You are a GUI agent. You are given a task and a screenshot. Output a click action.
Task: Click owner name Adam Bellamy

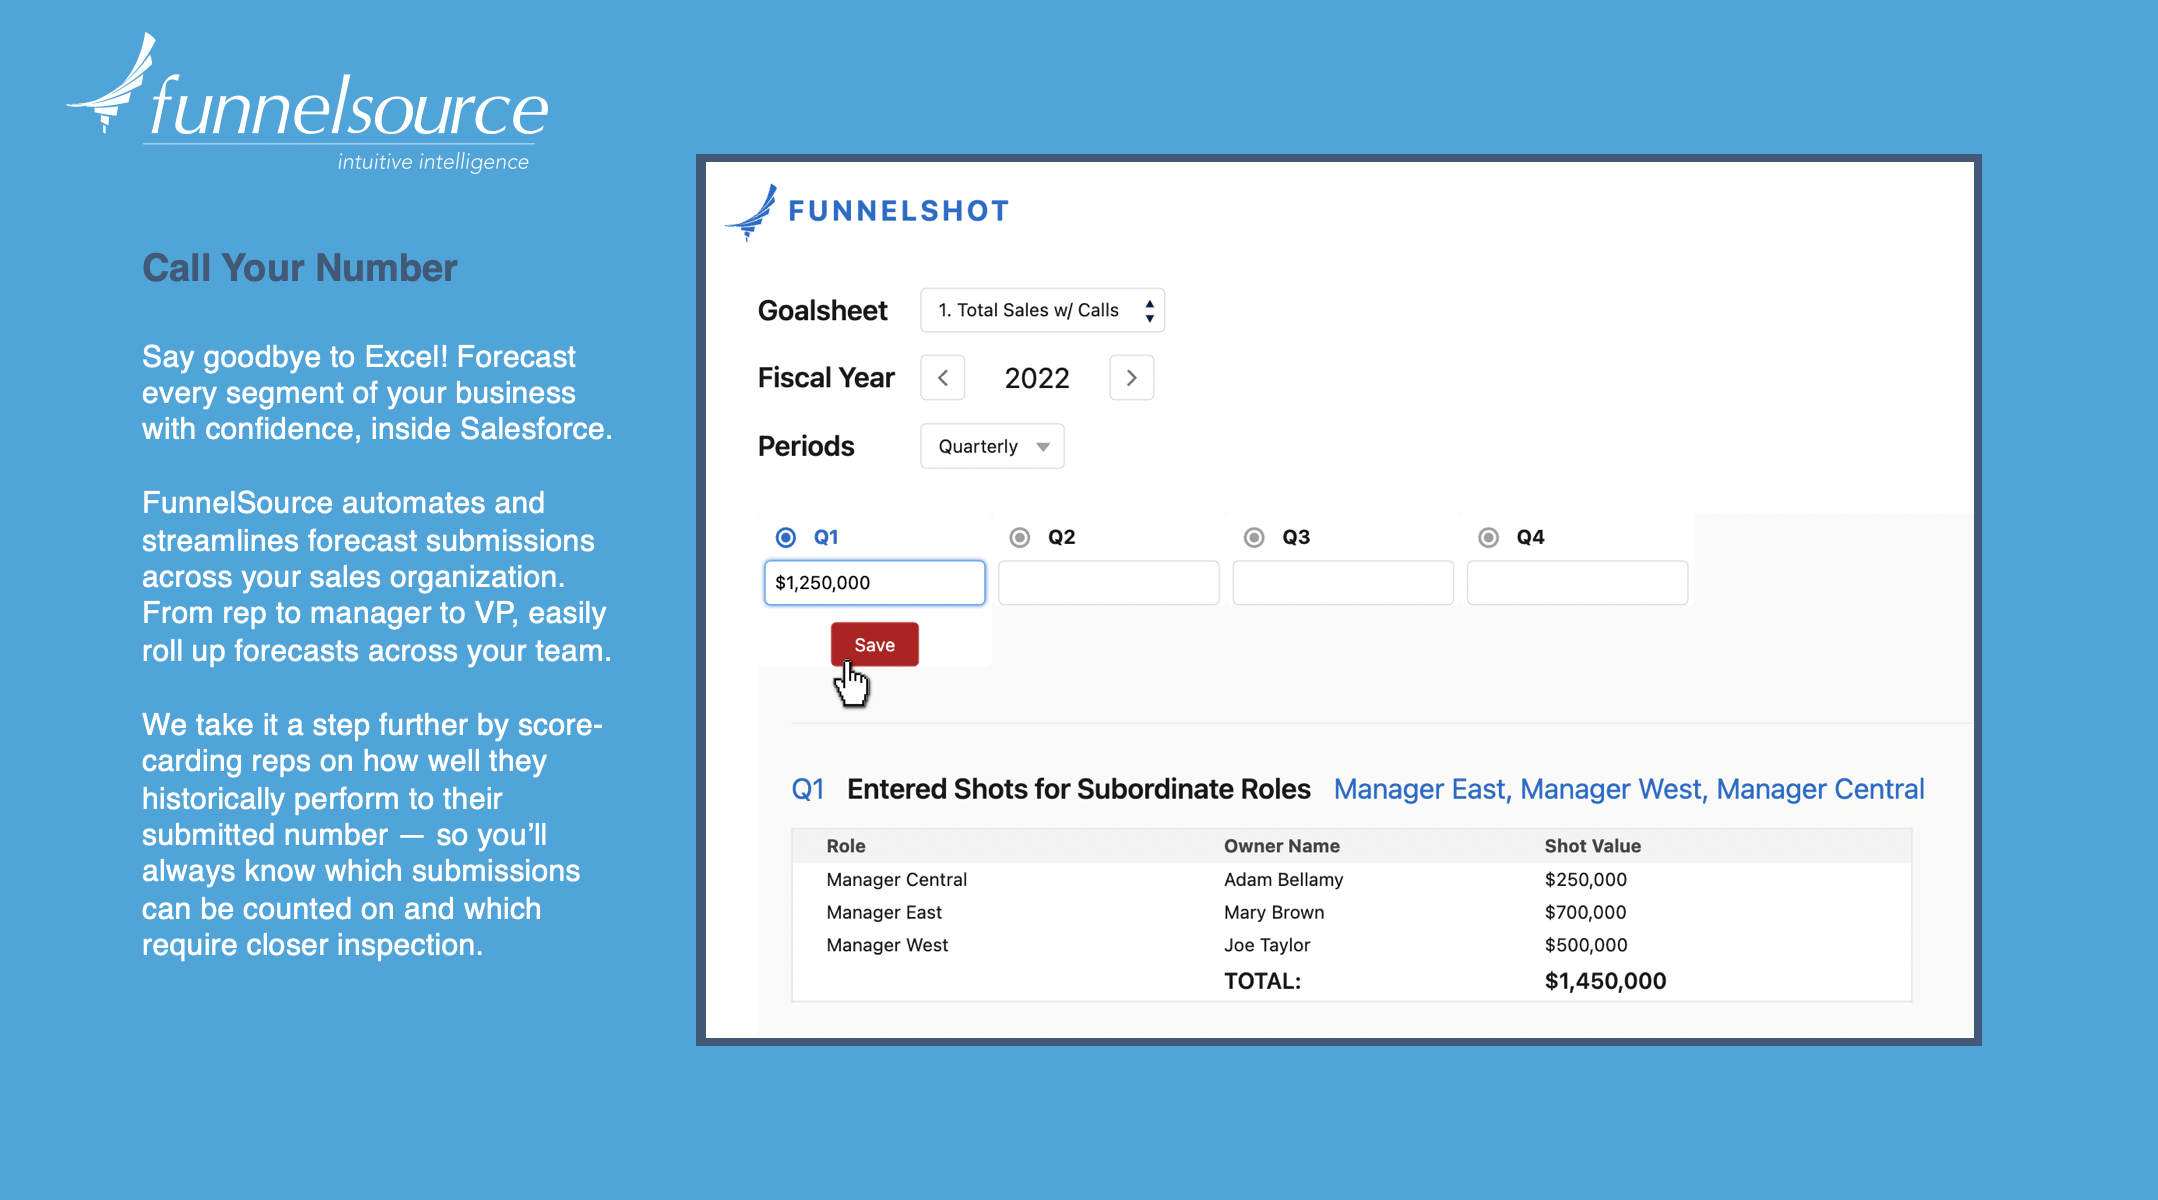(1283, 880)
